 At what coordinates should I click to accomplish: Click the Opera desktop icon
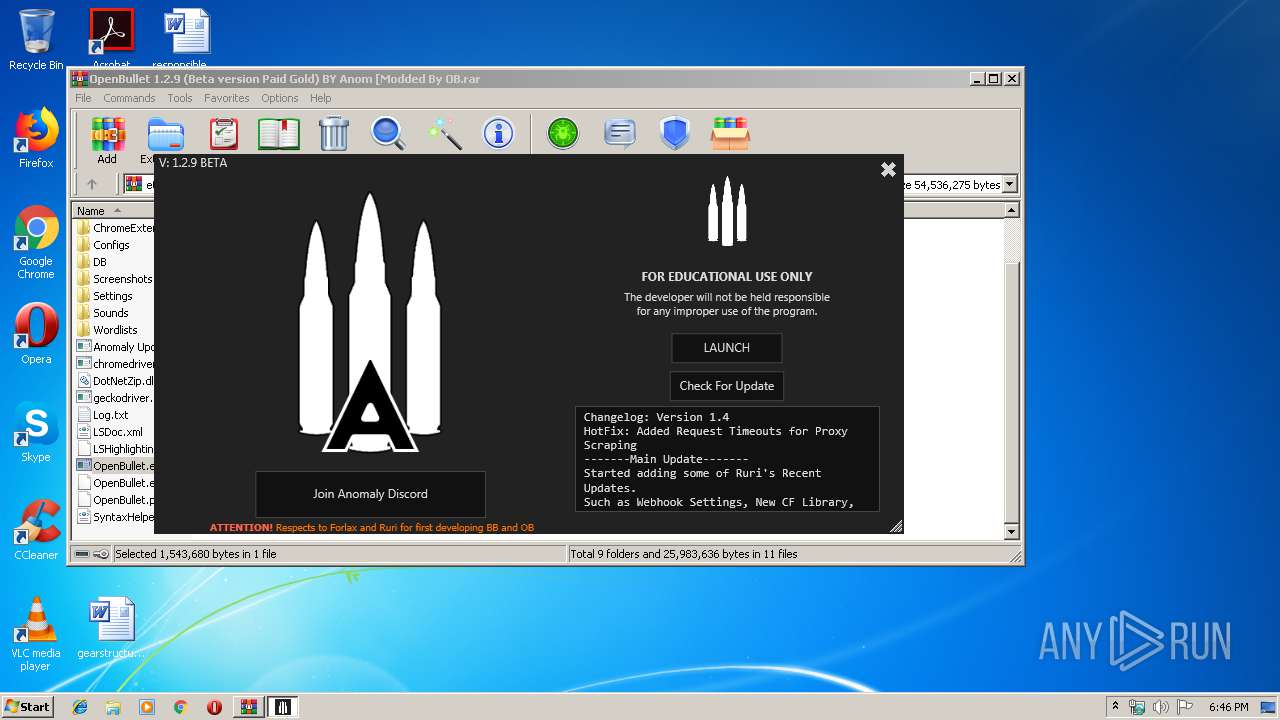(36, 334)
